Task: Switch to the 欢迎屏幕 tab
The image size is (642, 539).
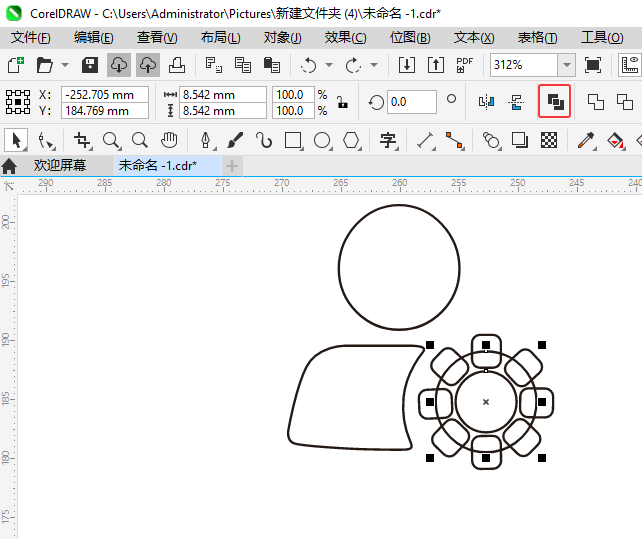Action: [x=59, y=165]
